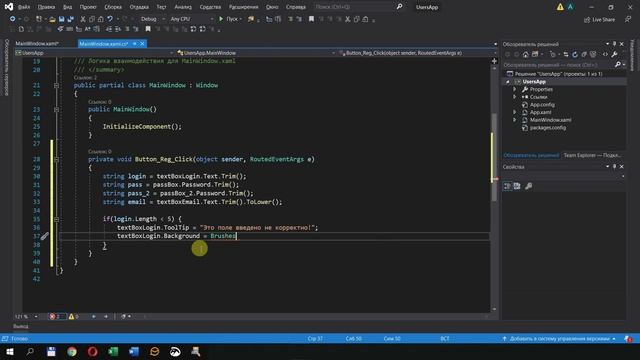Toggle bookmark icon in top toolbar
The width and height of the screenshot is (640, 360).
tap(311, 19)
